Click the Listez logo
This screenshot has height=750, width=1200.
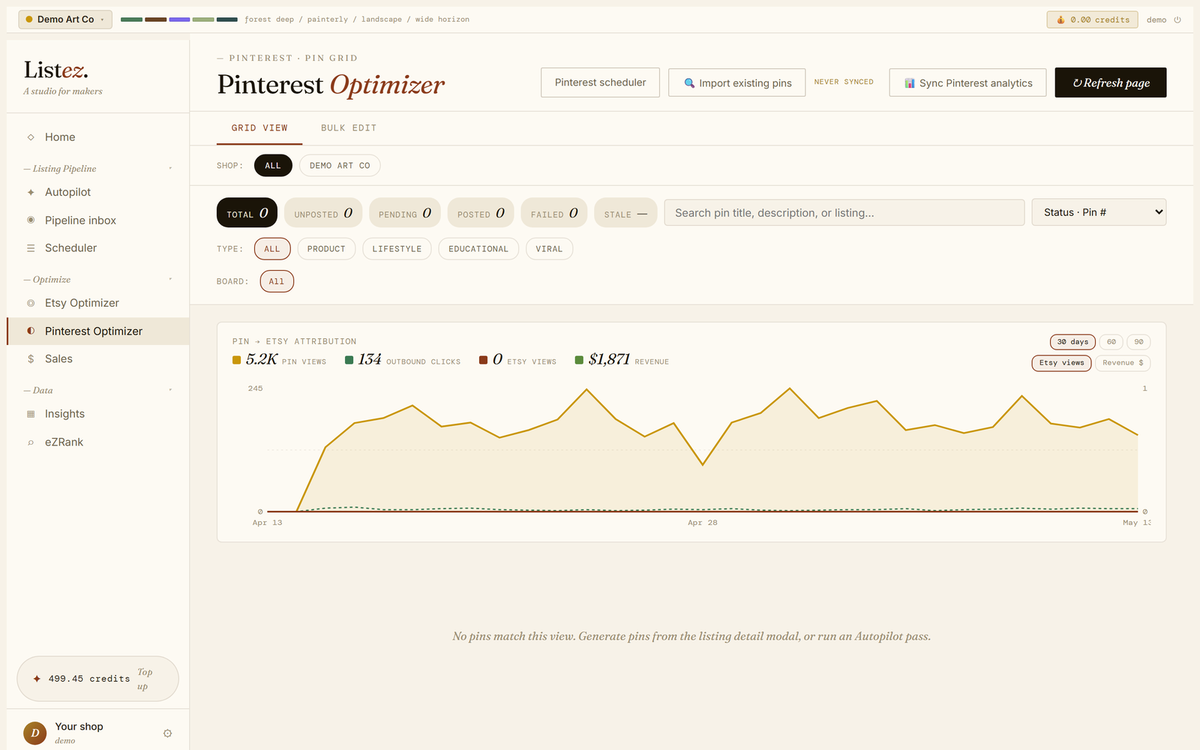click(56, 70)
